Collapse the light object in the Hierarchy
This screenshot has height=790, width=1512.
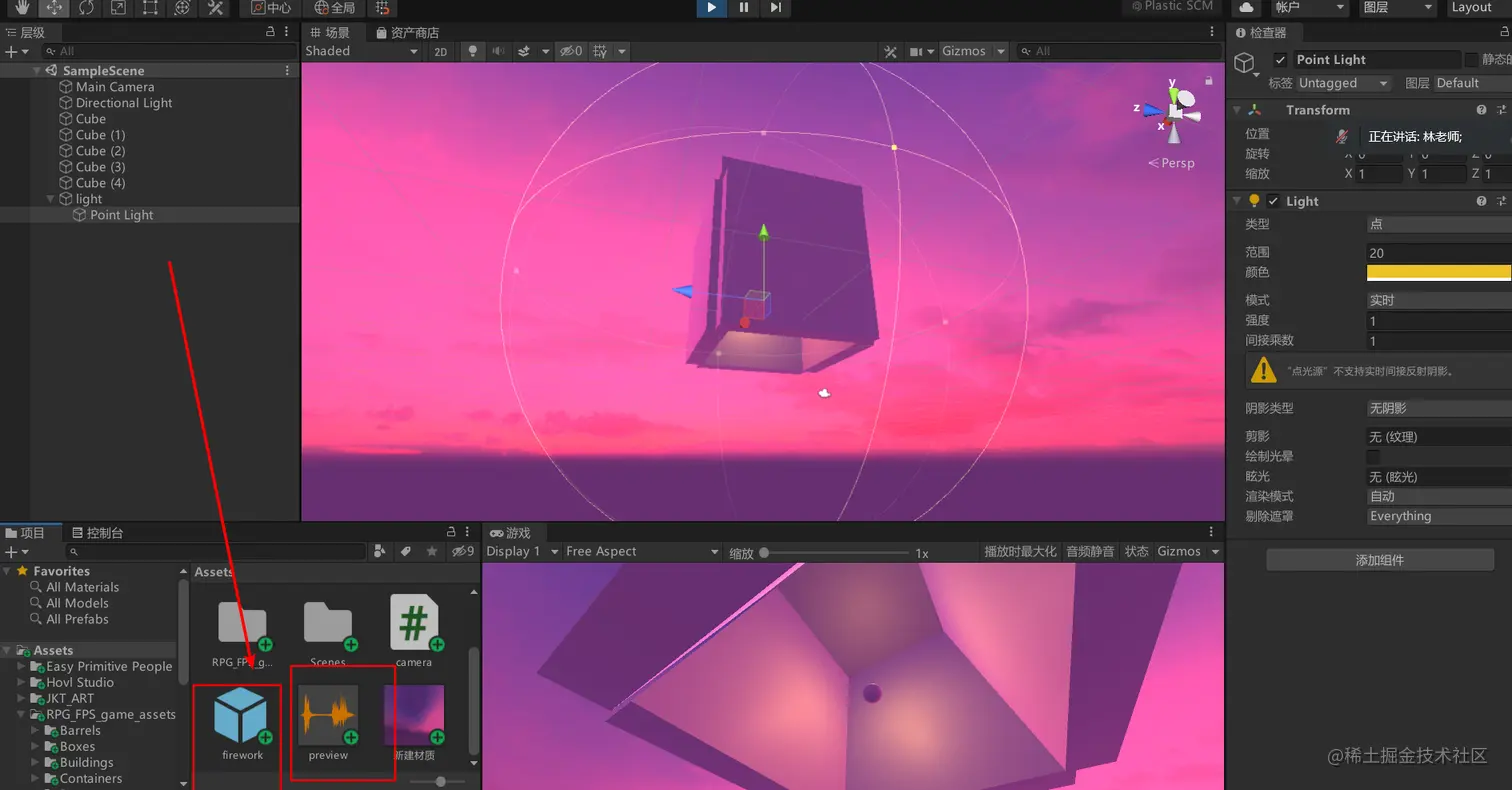pyautogui.click(x=52, y=199)
